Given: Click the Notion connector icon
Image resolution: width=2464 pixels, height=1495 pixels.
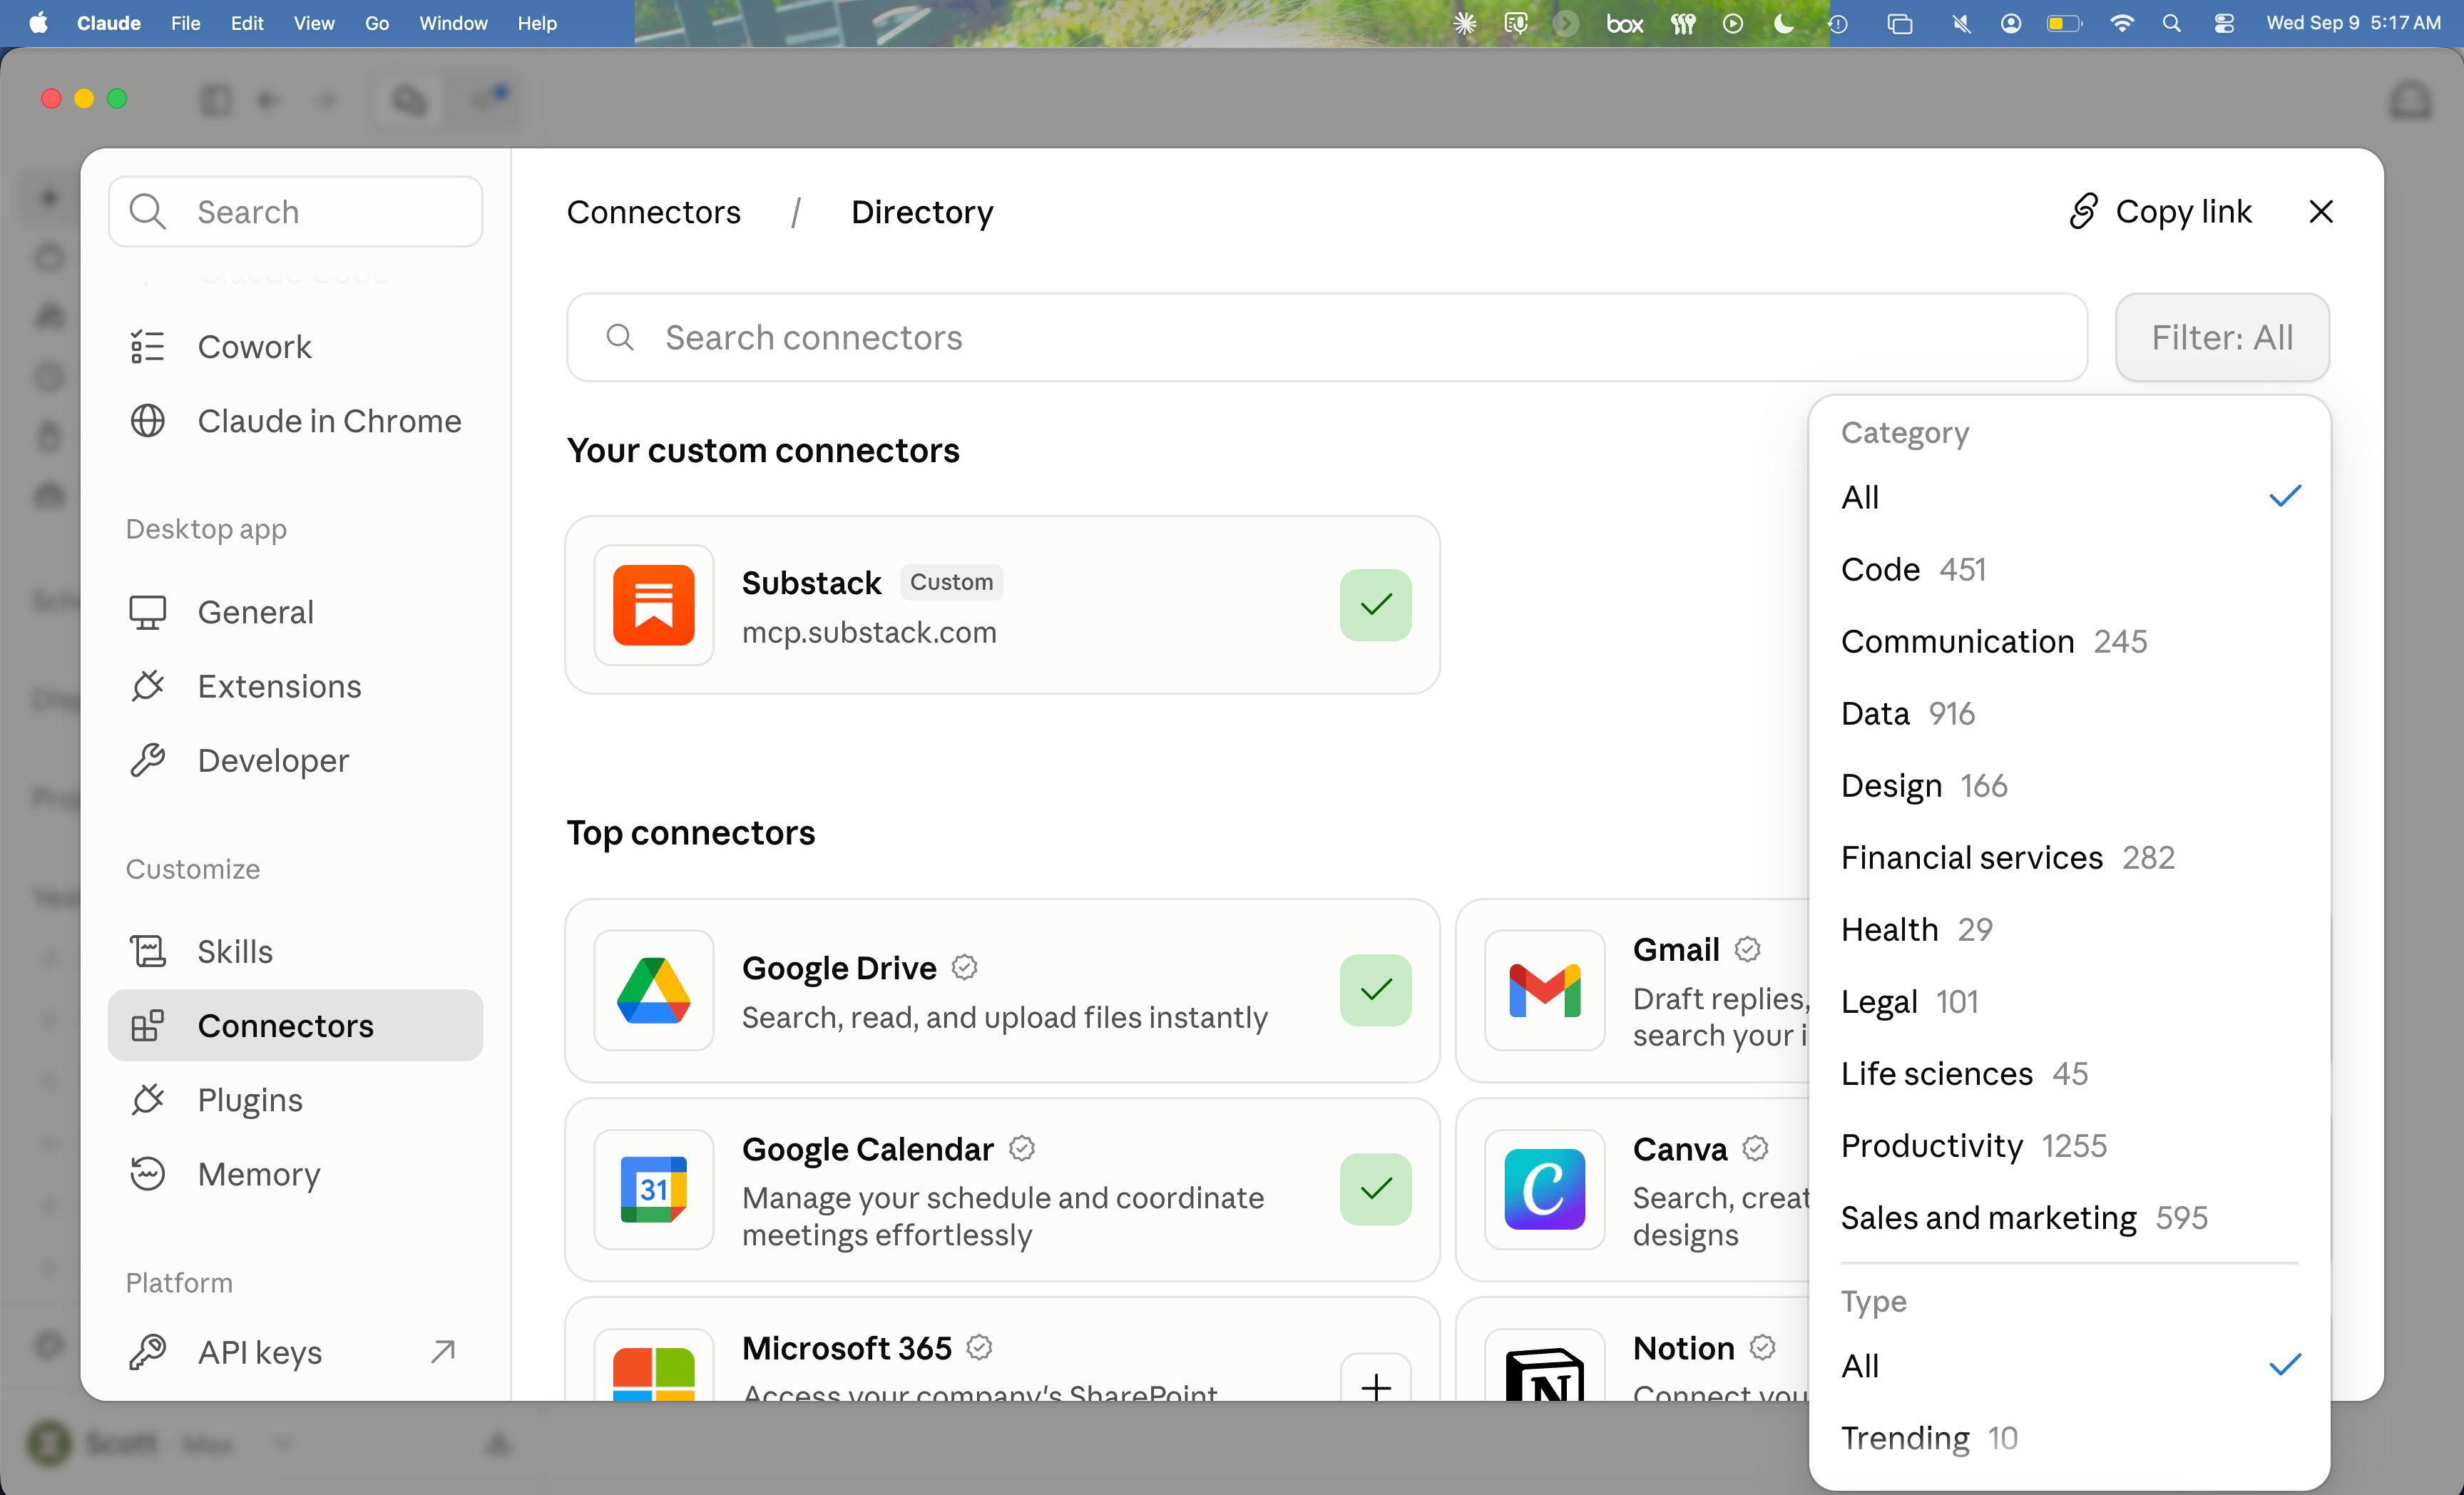Looking at the screenshot, I should pos(1545,1366).
